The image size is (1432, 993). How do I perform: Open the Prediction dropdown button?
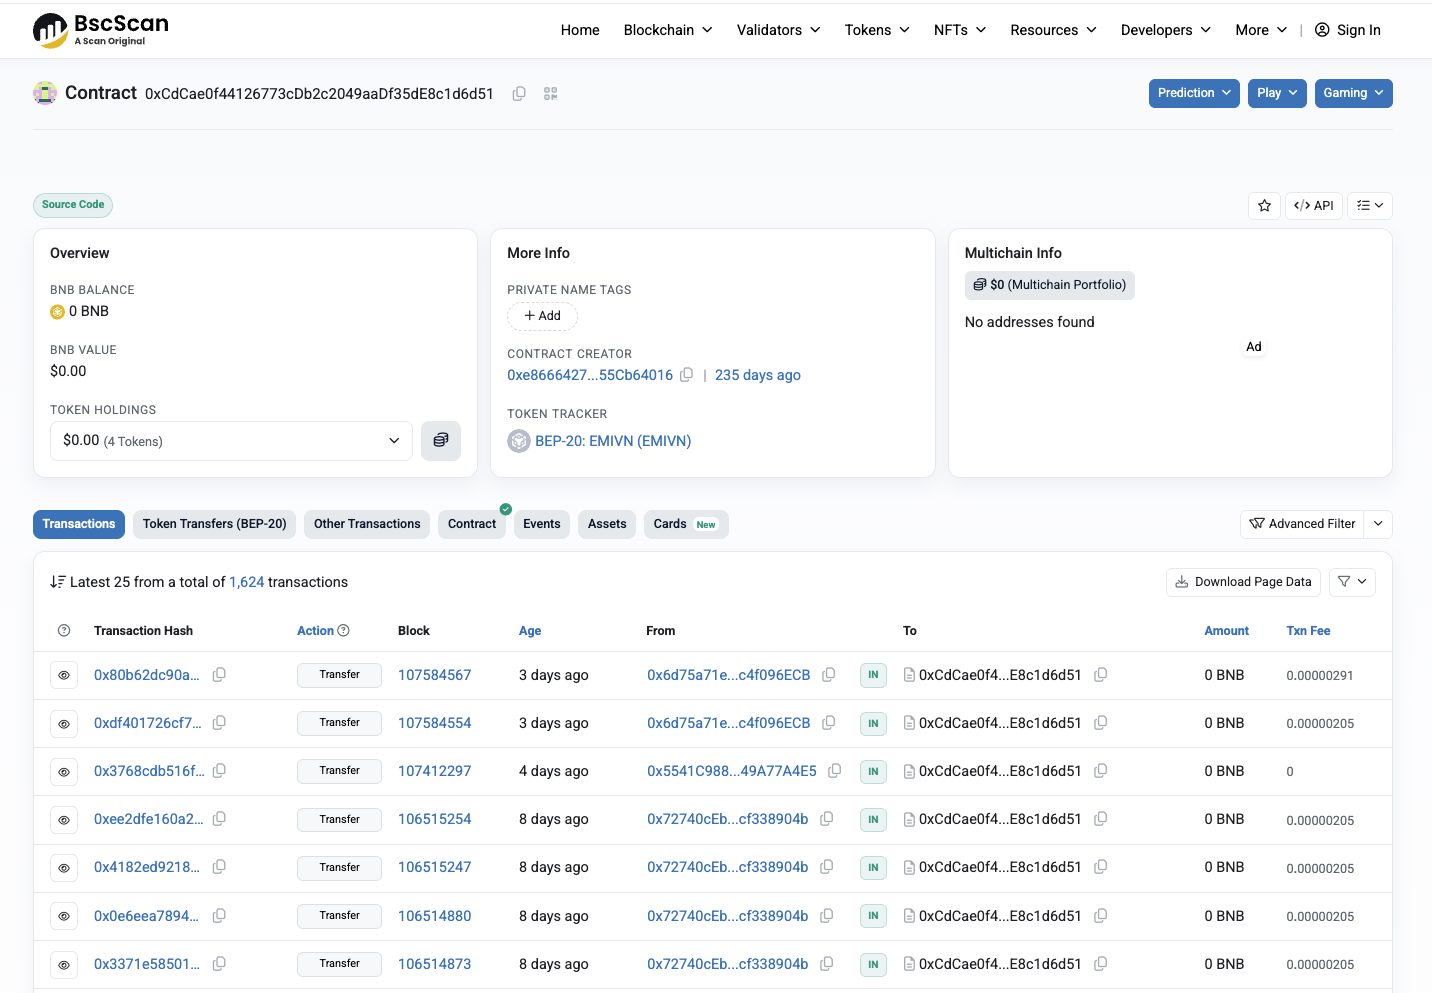click(1194, 93)
